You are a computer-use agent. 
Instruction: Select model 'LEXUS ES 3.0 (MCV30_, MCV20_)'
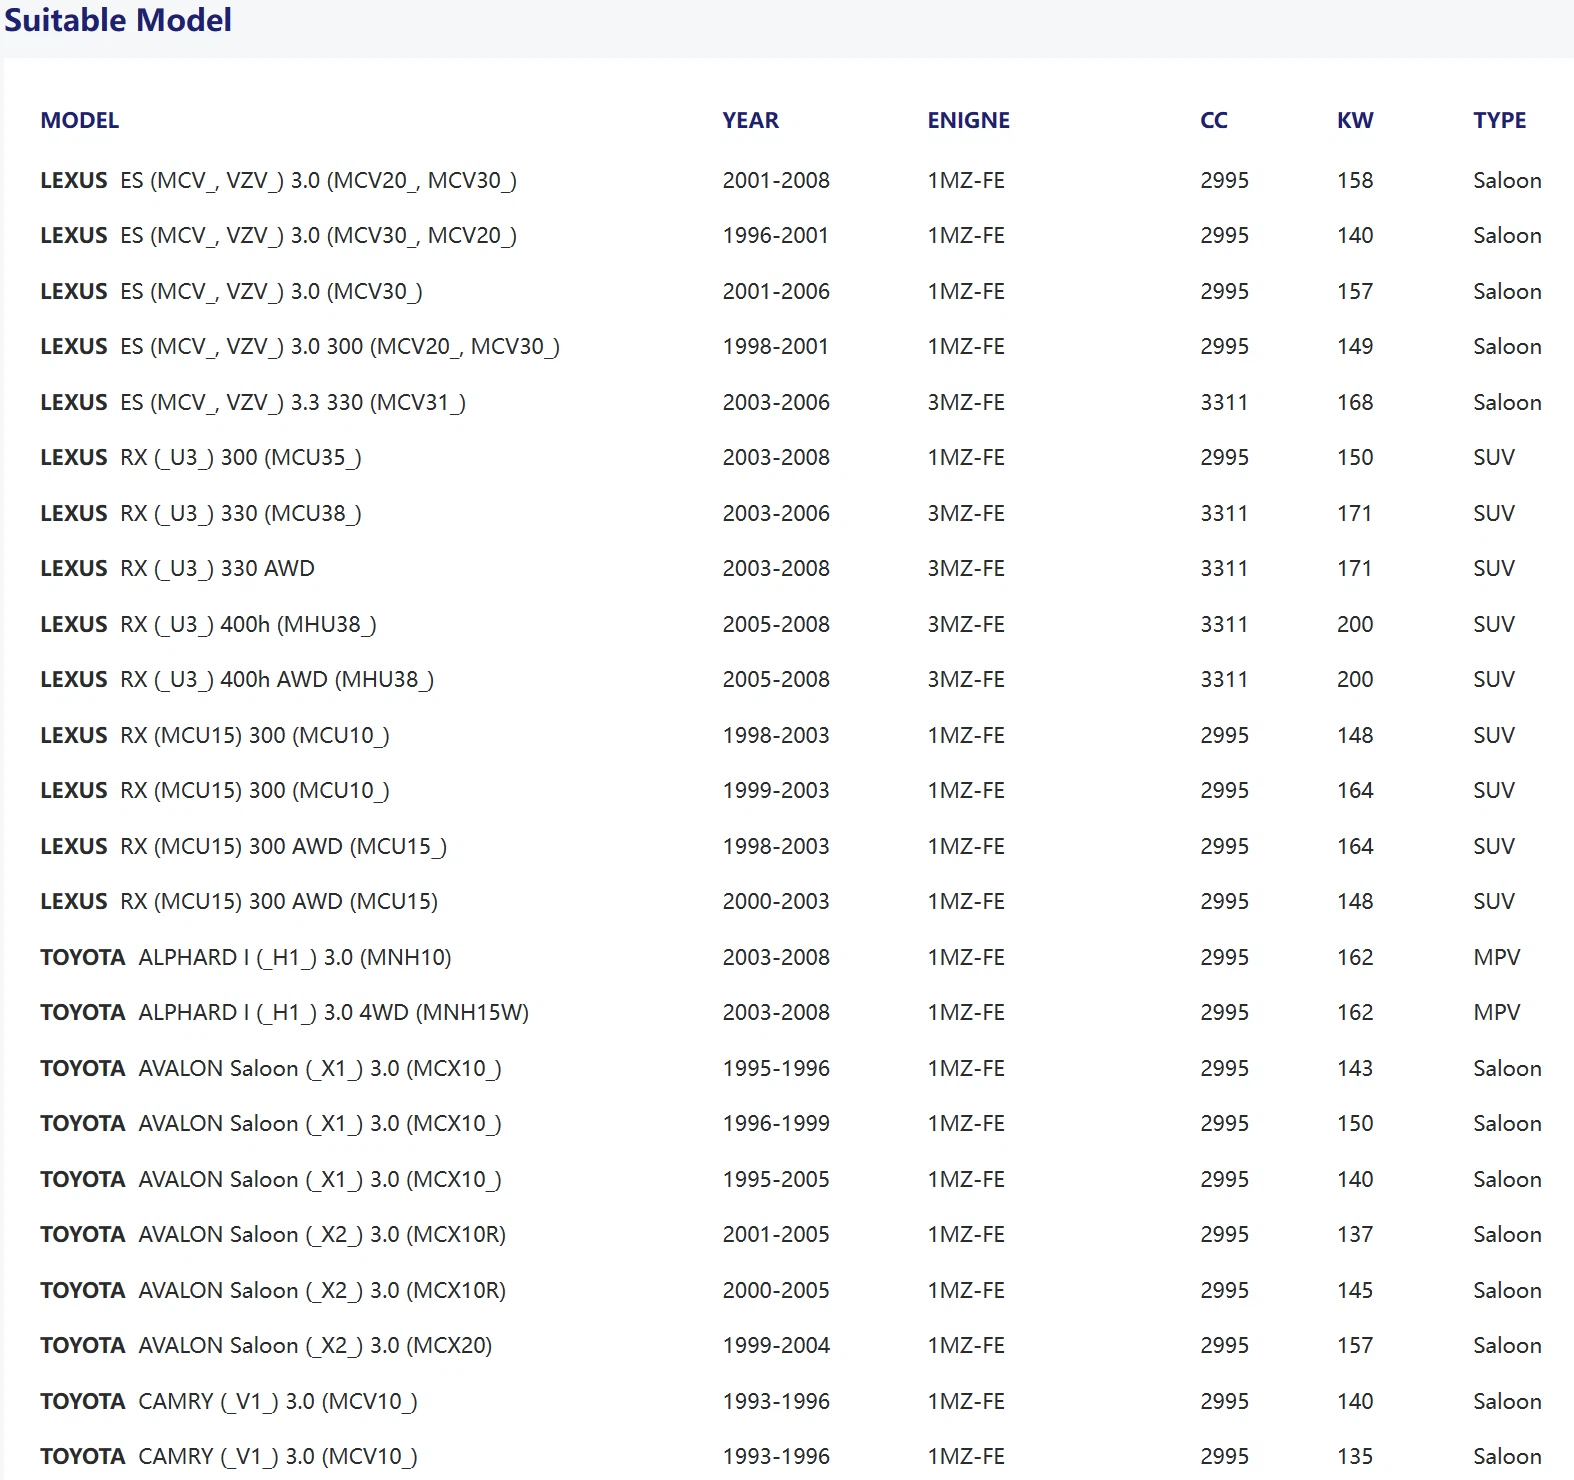coord(279,236)
